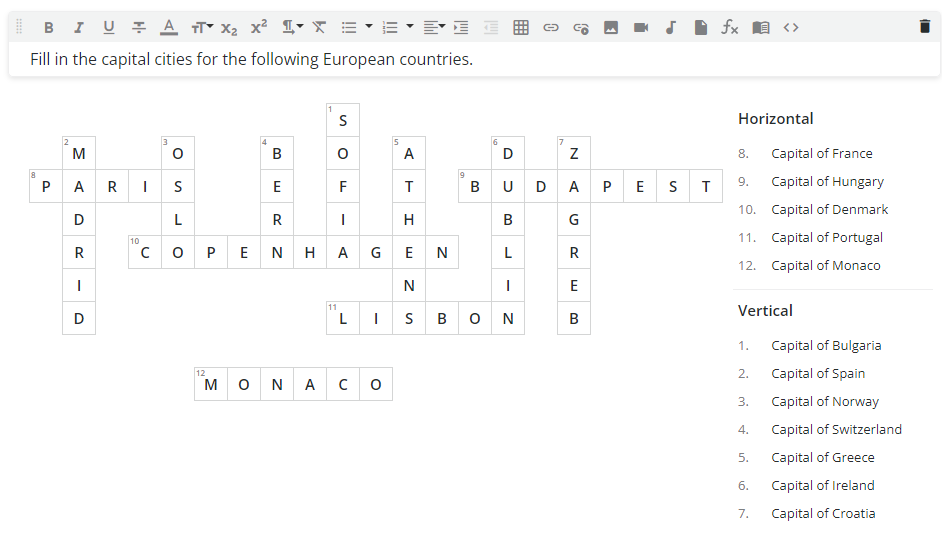Apply superscript formatting
The image size is (942, 543).
[259, 27]
